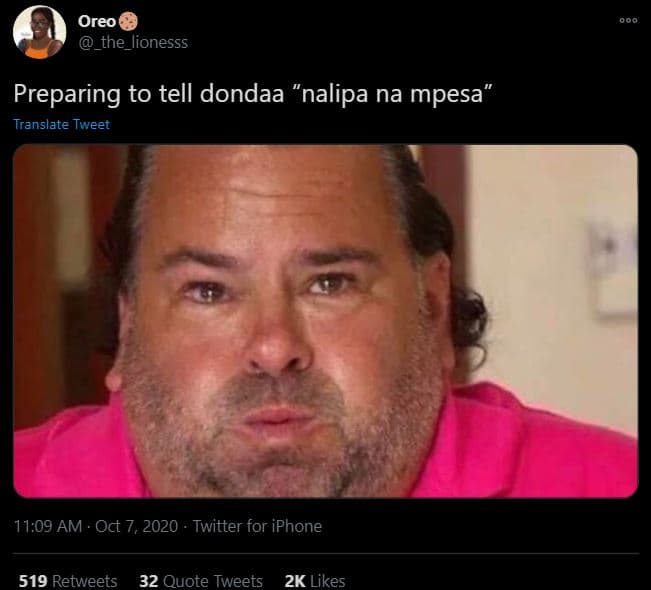Click the Oreo profile avatar picture
Image resolution: width=651 pixels, height=590 pixels.
coord(39,32)
